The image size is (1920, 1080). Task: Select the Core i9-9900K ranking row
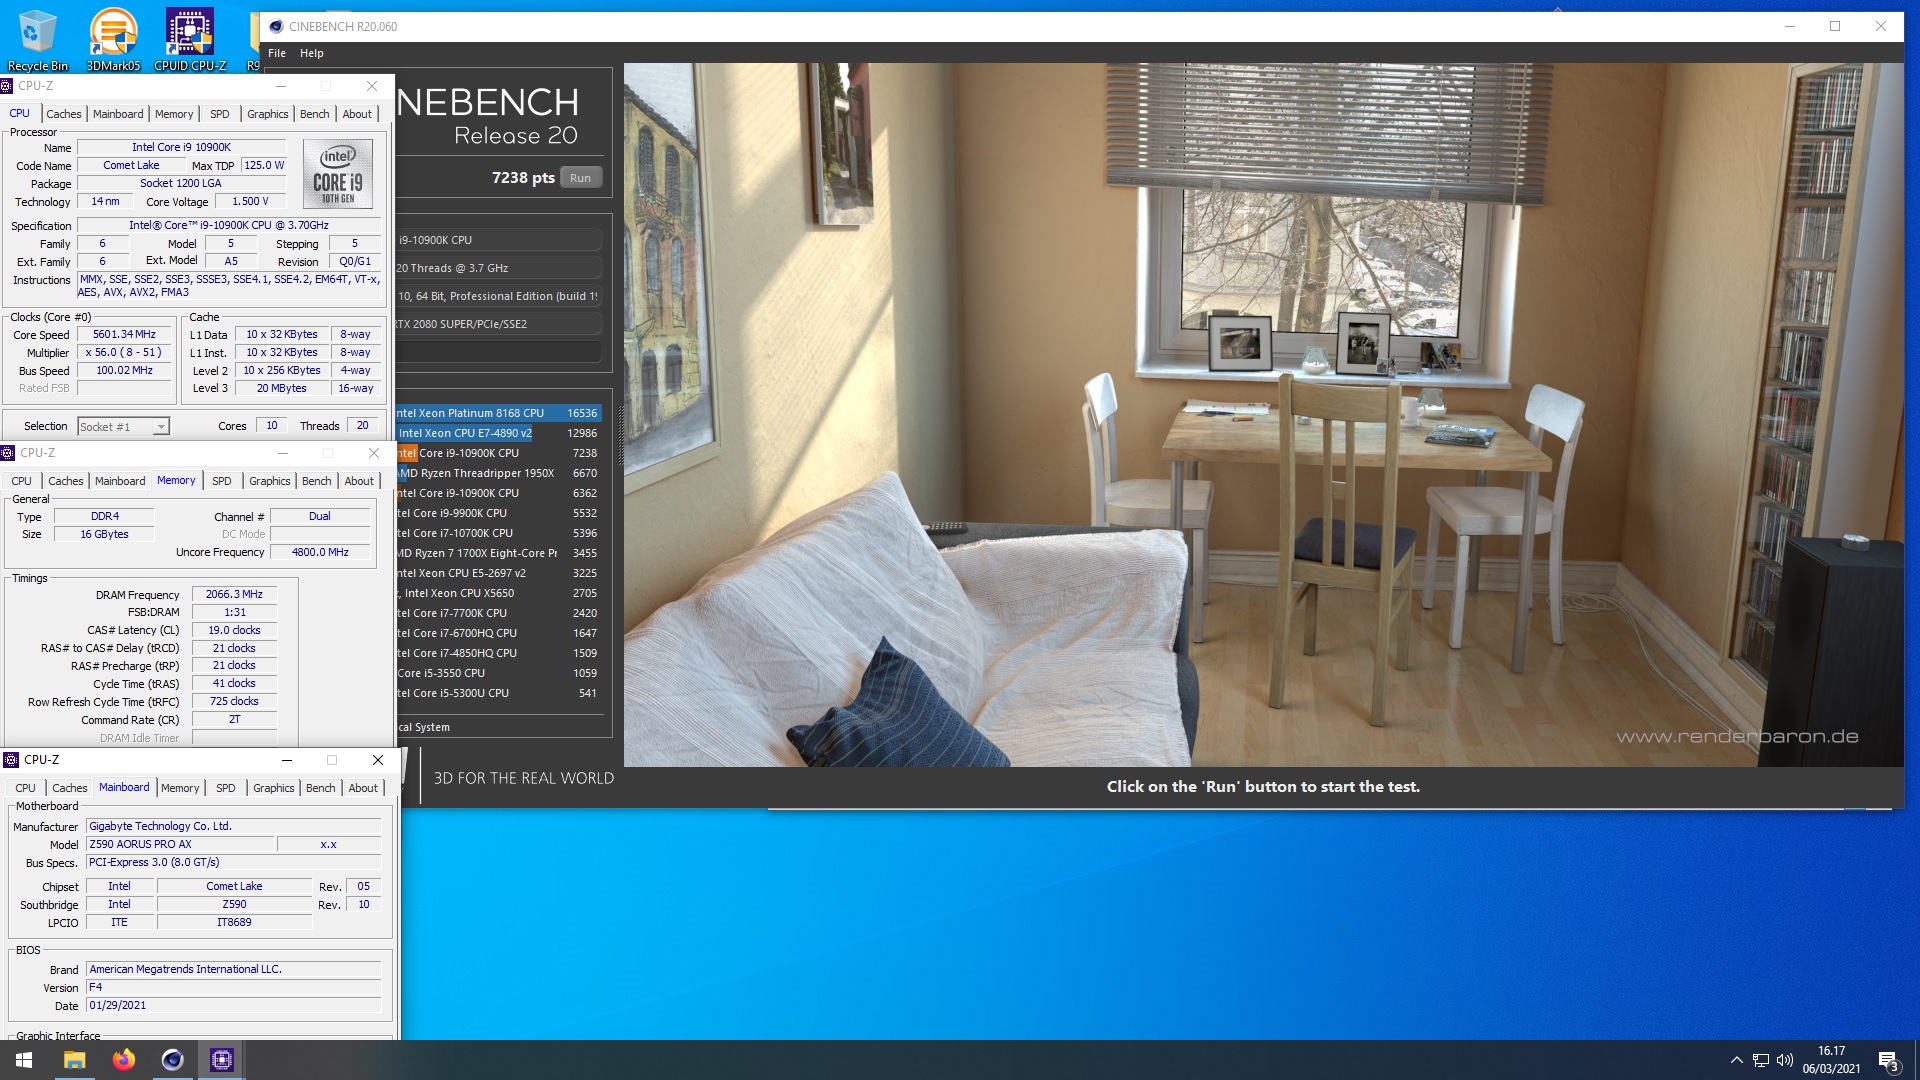tap(499, 513)
